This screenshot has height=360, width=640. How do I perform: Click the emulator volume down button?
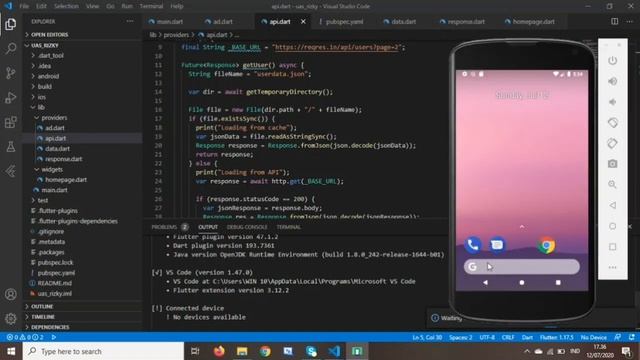coord(612,102)
